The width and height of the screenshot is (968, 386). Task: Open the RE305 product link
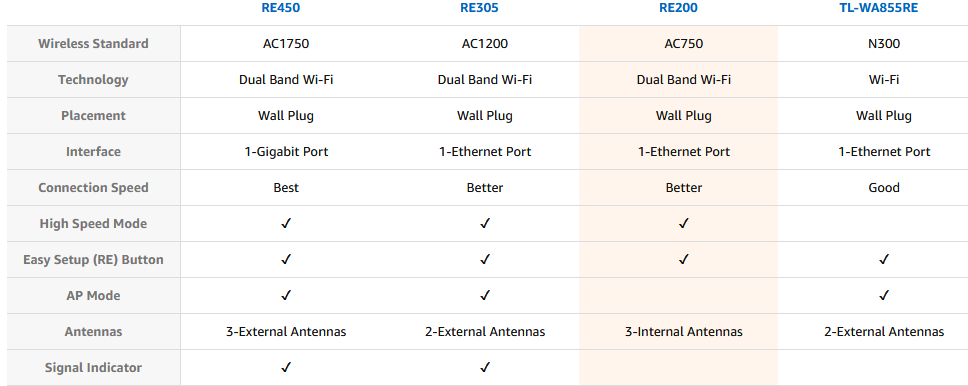[485, 8]
